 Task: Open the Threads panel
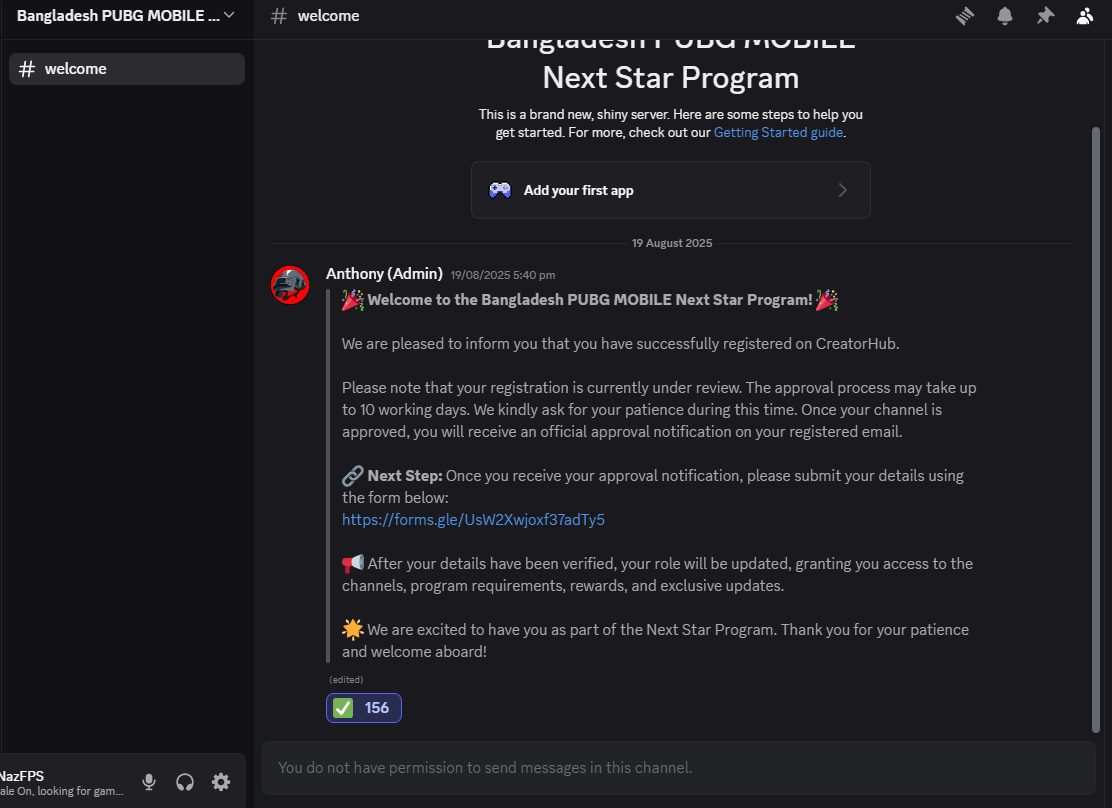click(x=964, y=16)
